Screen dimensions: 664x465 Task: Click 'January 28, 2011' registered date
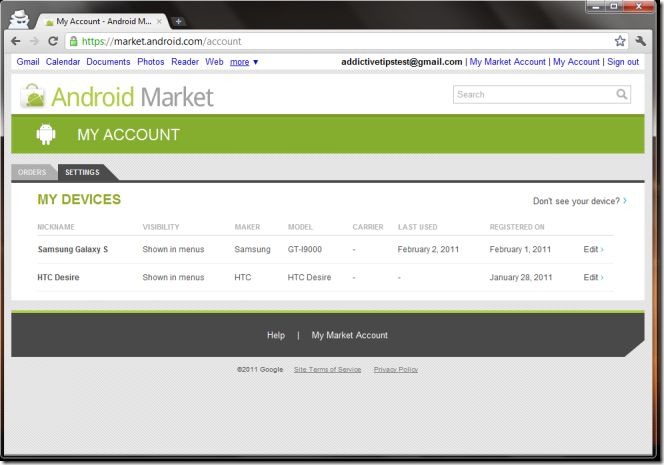(521, 277)
